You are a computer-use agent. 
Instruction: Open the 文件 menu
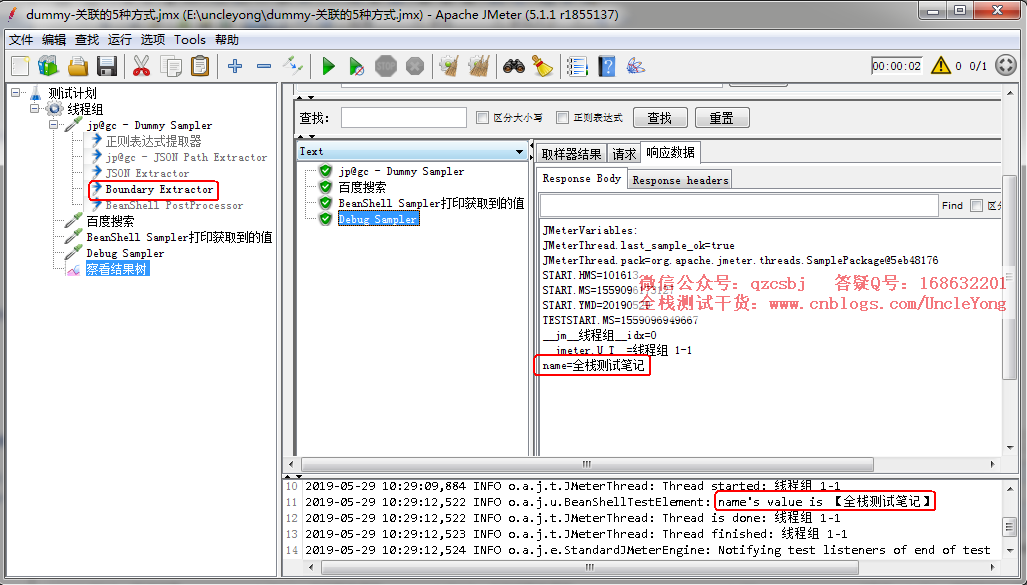tap(21, 40)
